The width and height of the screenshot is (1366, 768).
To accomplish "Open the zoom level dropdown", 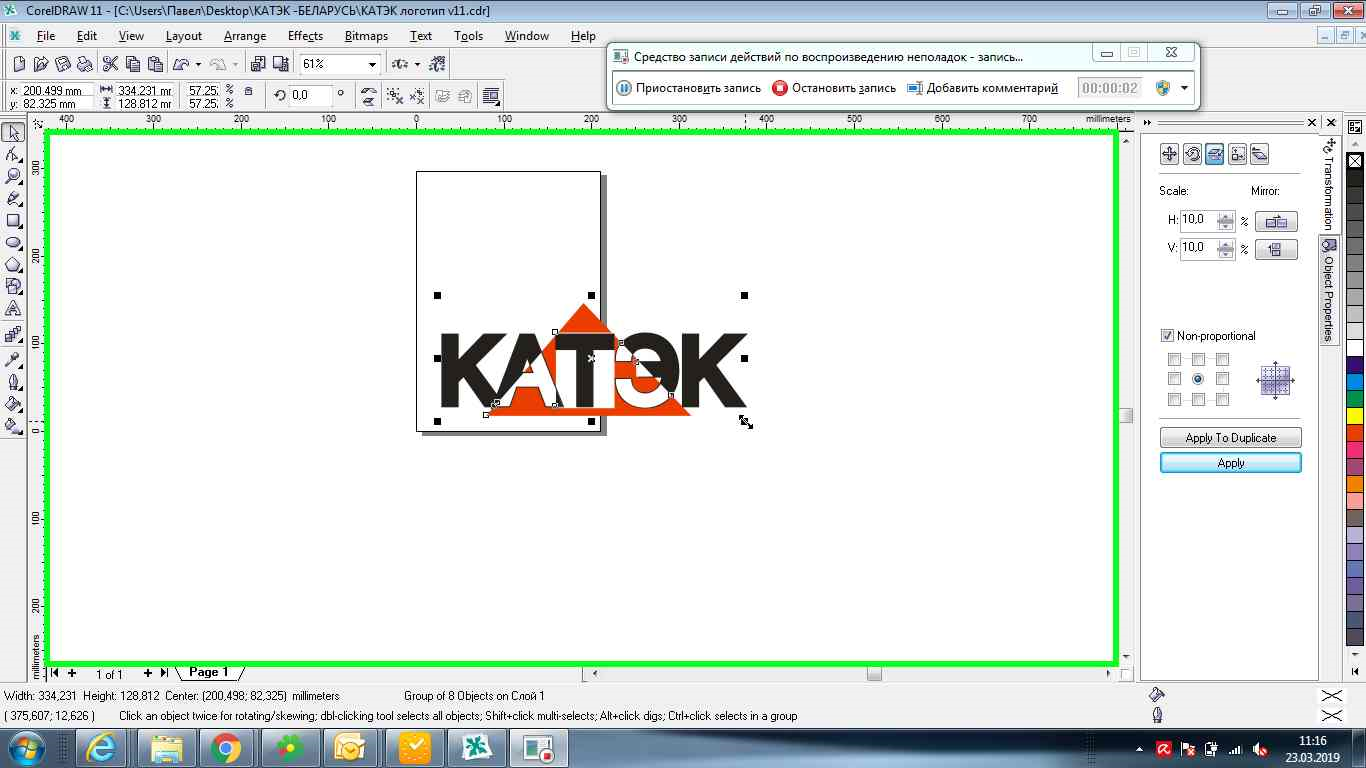I will tap(372, 64).
